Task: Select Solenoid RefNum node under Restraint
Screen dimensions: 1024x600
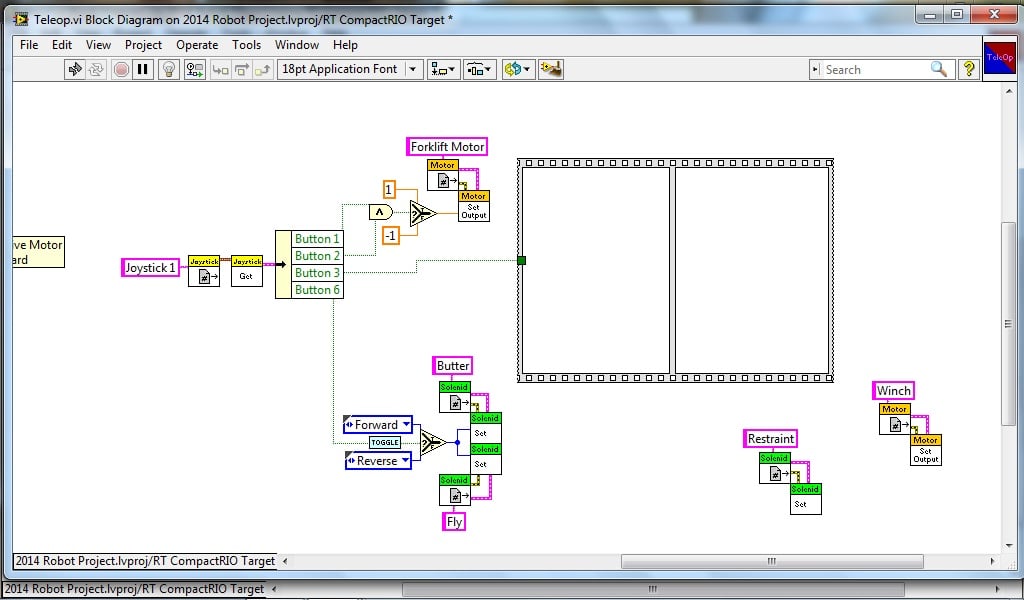Action: [x=775, y=468]
